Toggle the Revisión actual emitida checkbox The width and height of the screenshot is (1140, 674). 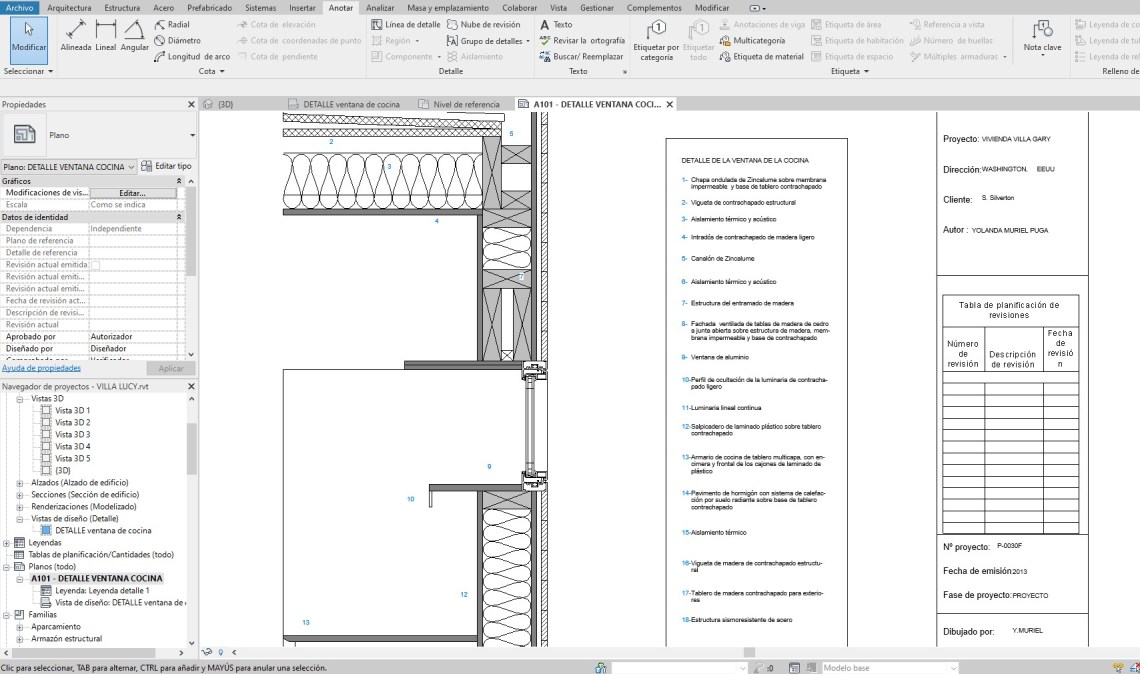pos(96,265)
